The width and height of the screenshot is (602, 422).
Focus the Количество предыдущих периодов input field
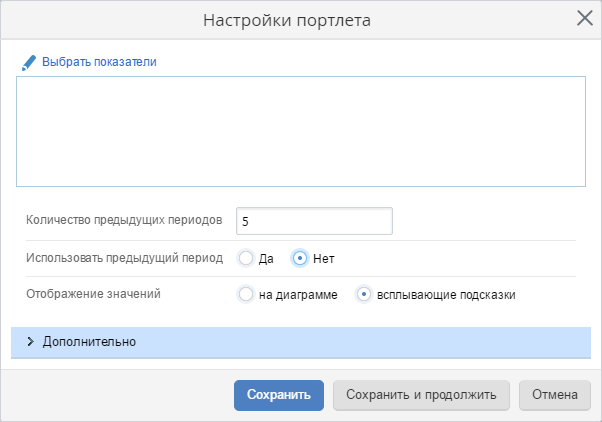point(314,220)
